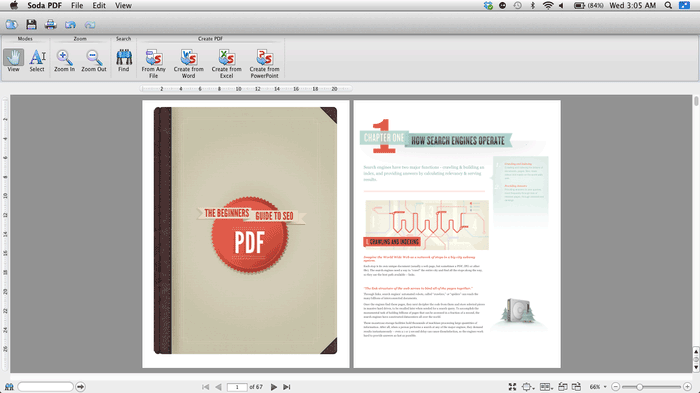Open the File menu

click(x=77, y=5)
